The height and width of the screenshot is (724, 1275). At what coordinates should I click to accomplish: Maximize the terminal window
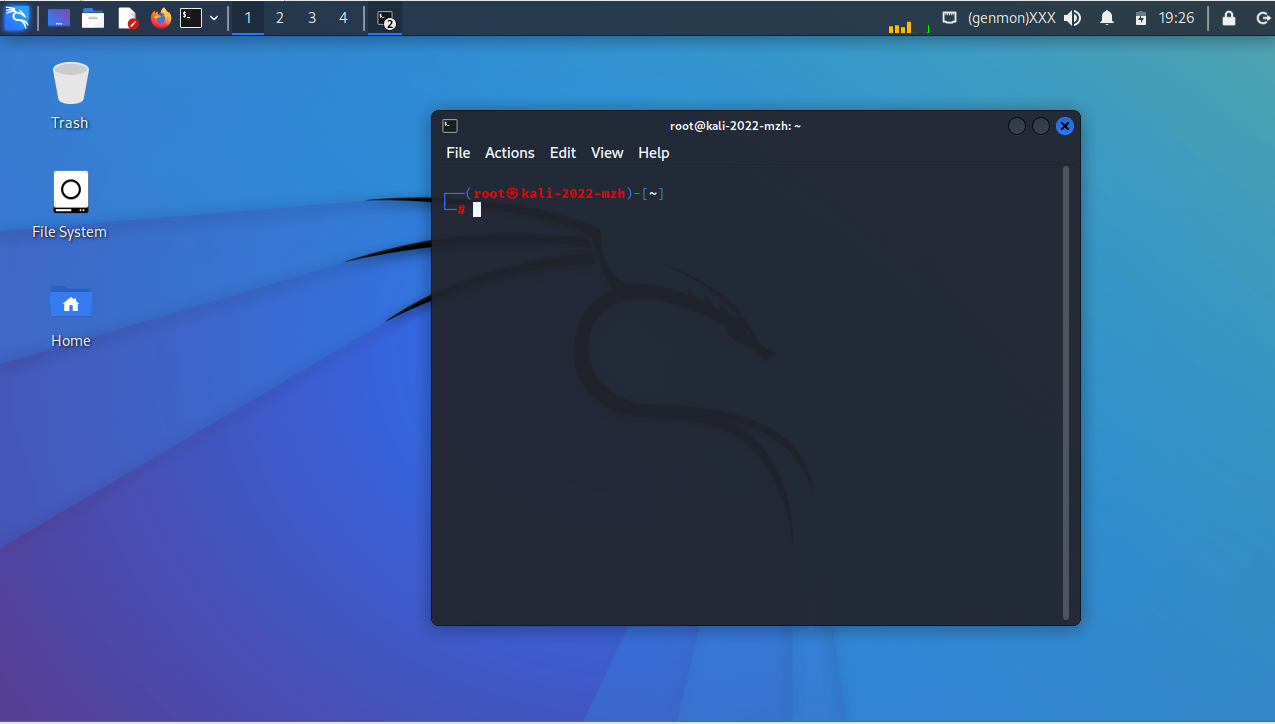[x=1041, y=126]
